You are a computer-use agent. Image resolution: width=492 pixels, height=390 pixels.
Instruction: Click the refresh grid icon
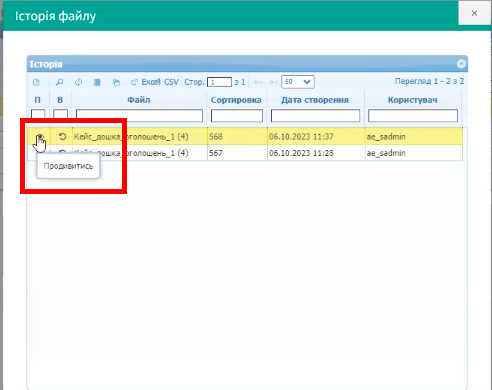(x=78, y=82)
